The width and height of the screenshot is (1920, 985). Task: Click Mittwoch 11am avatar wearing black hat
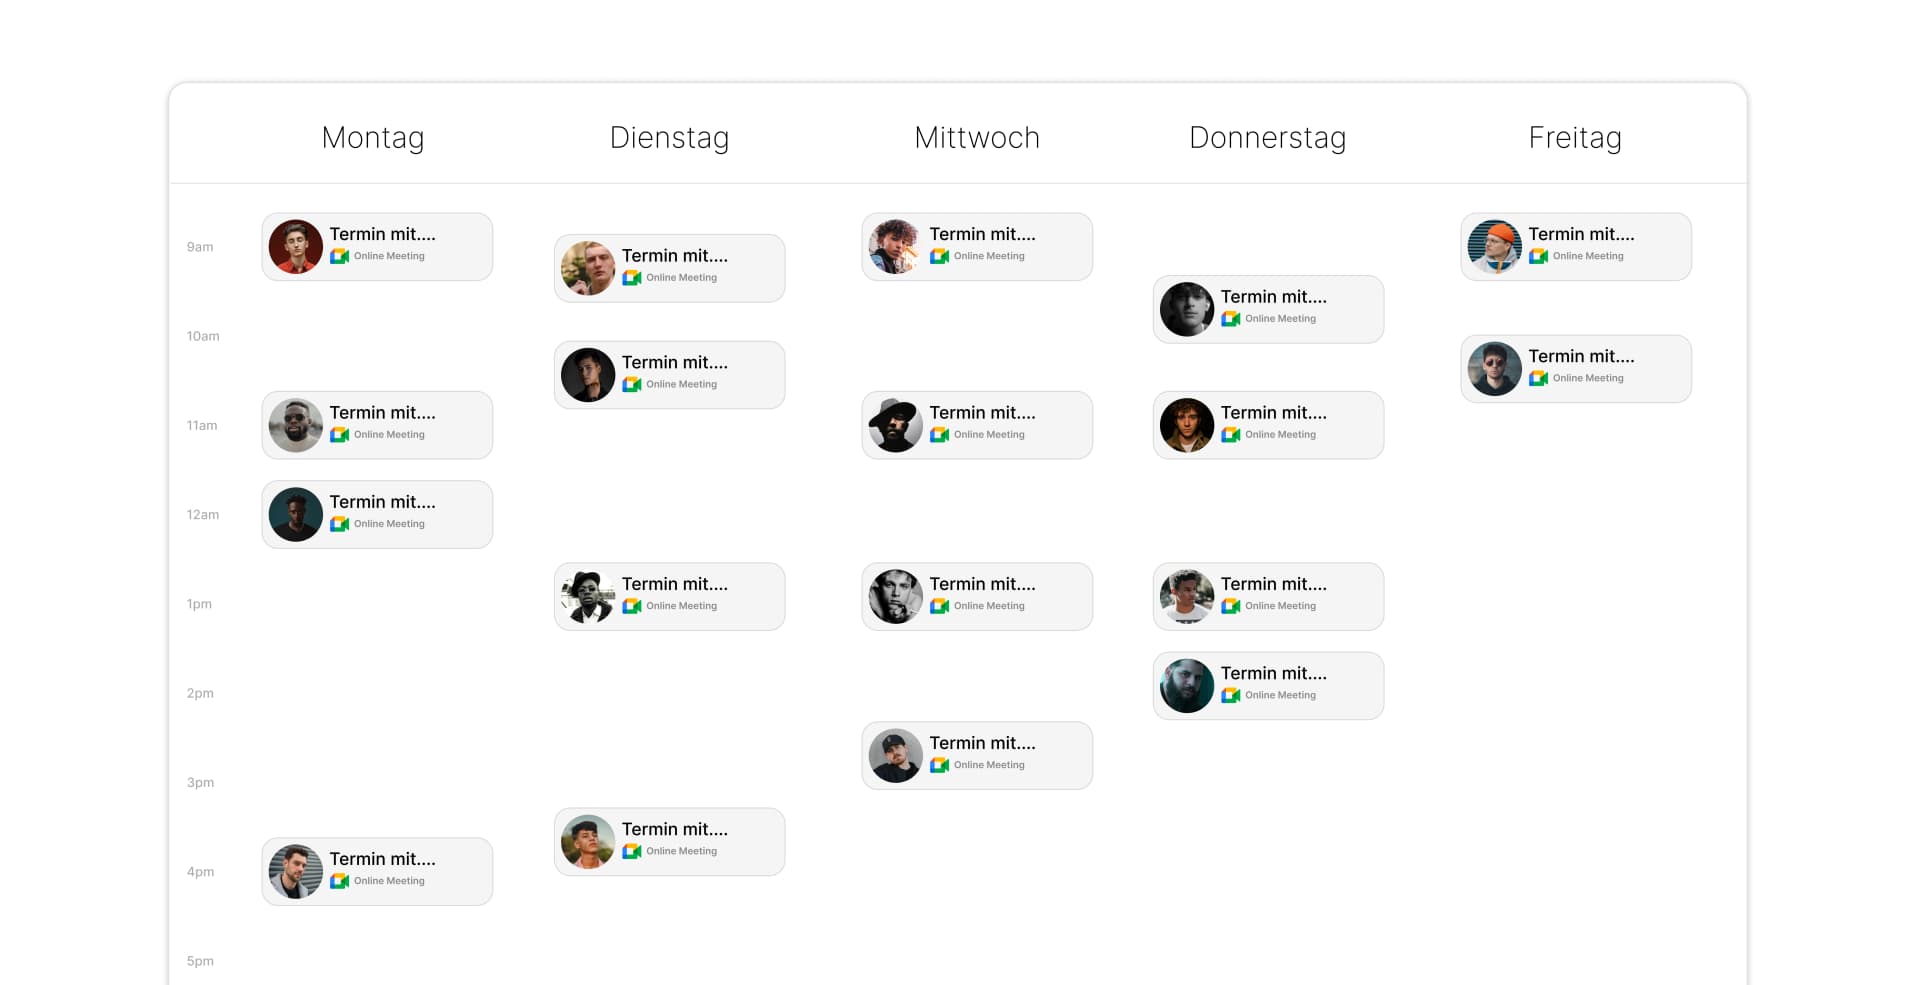(895, 426)
